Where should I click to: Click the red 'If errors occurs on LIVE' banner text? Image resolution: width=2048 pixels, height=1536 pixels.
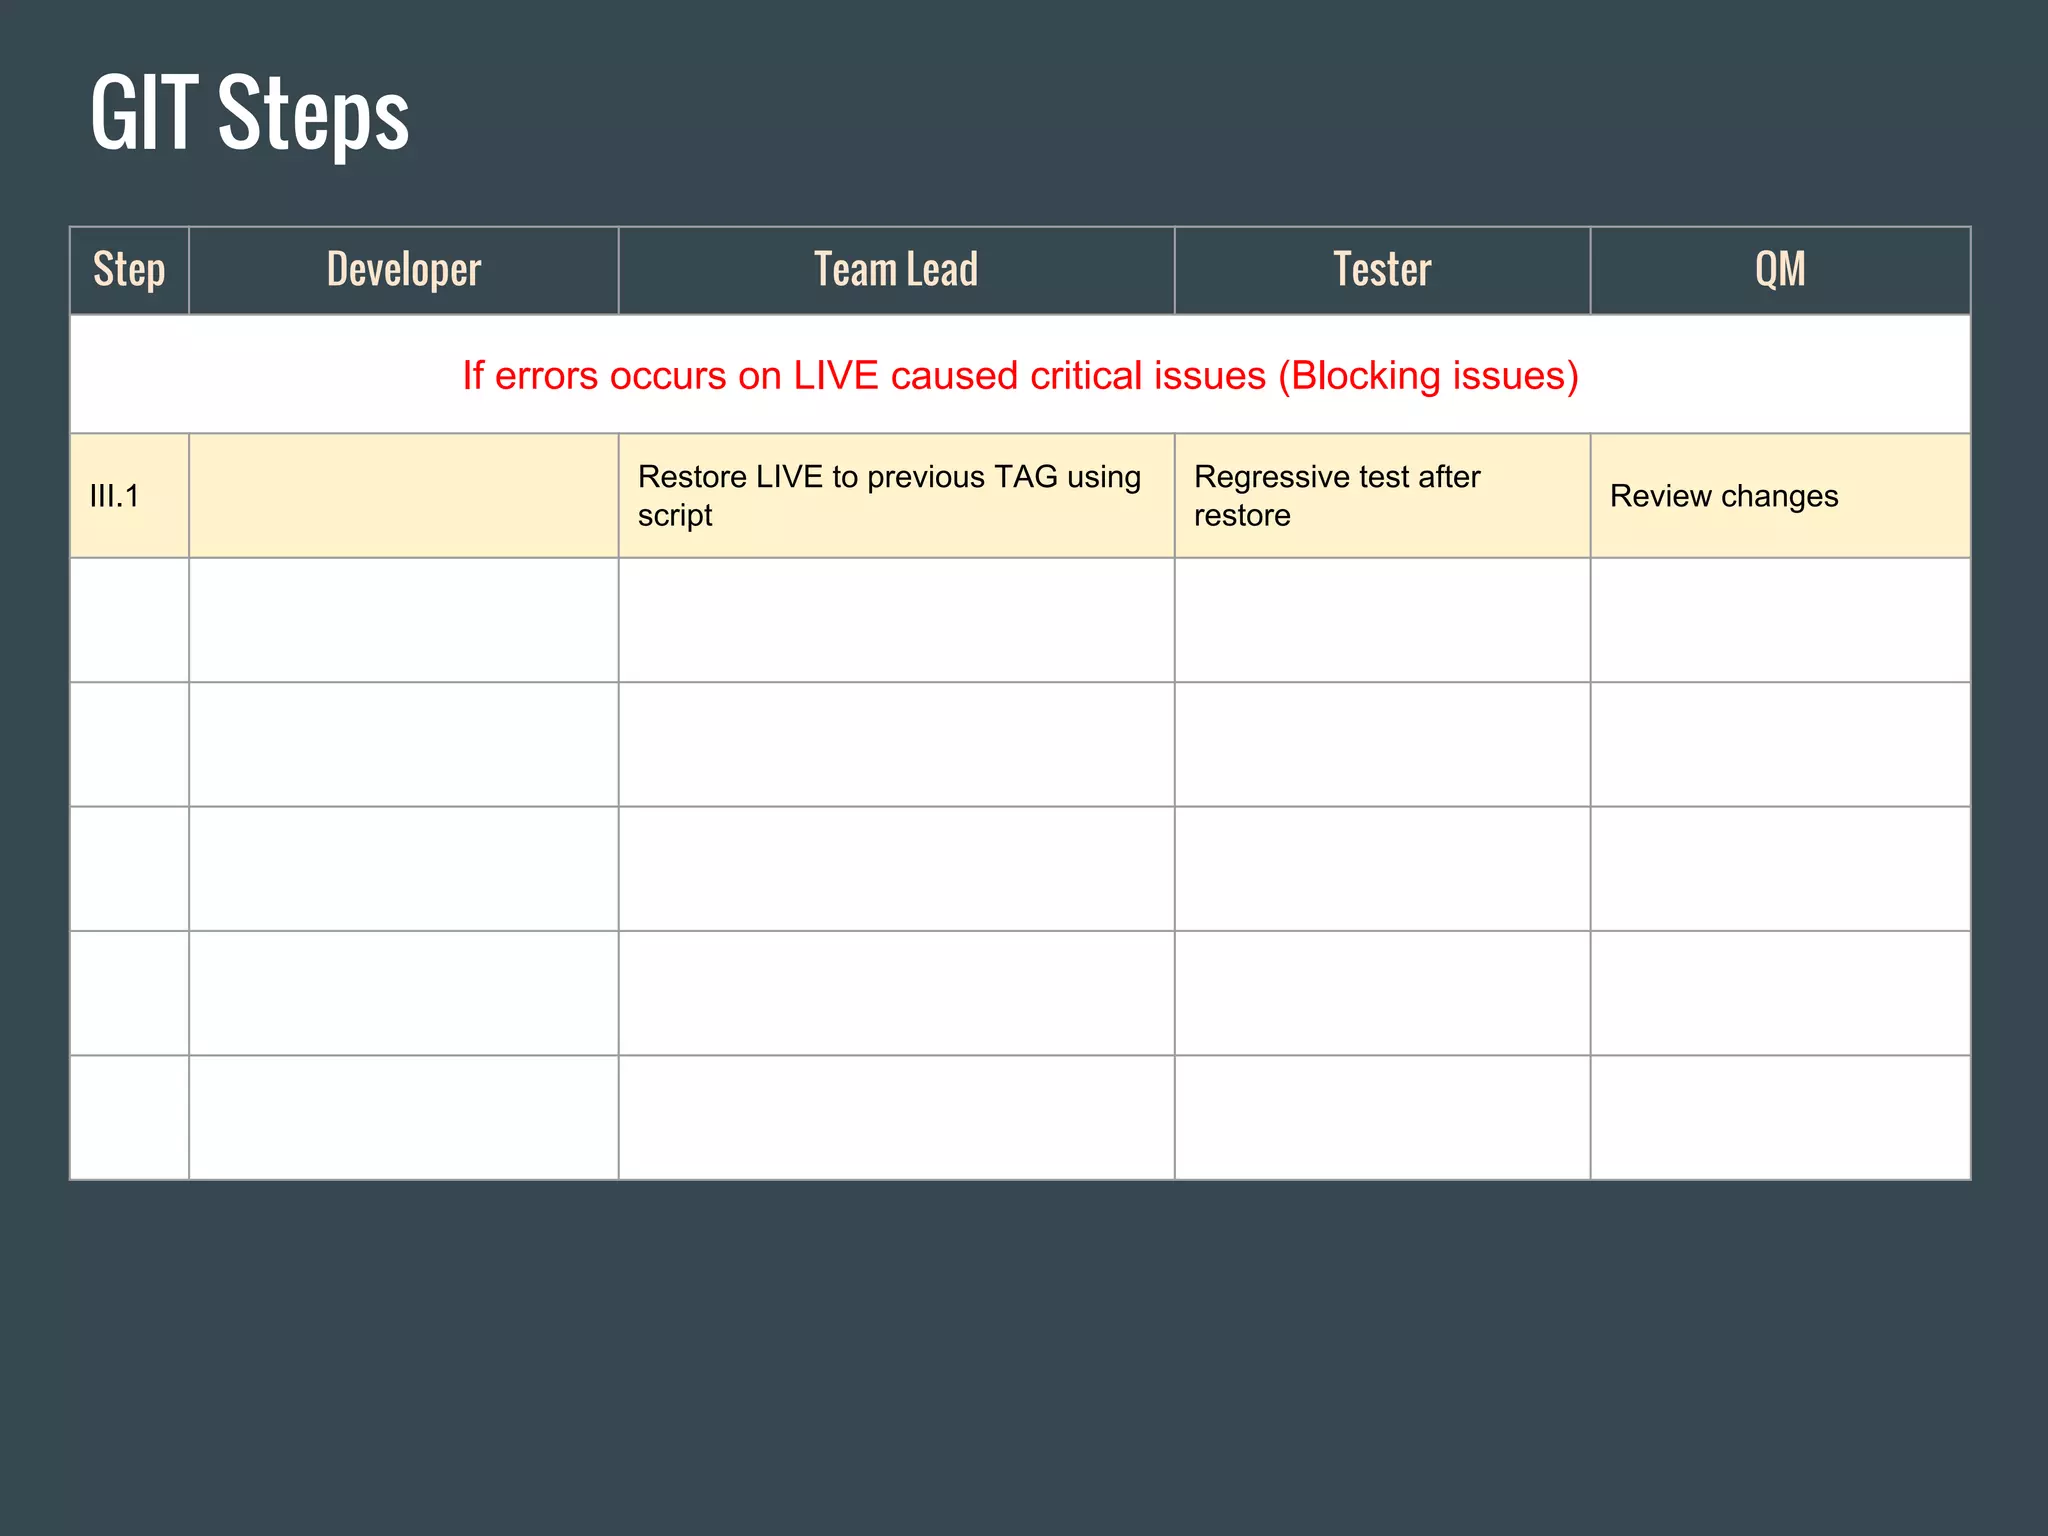(1020, 376)
